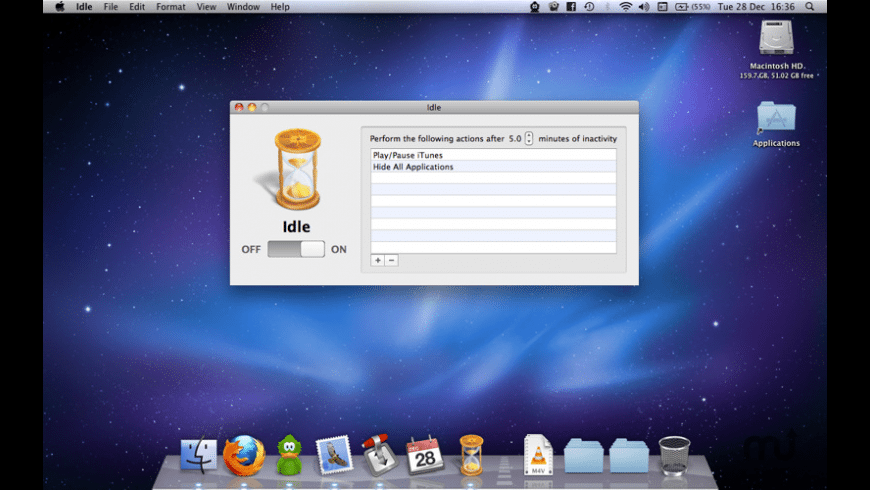Click the inactivity minutes stepper arrows
Screen dimensions: 870x490
coord(529,138)
